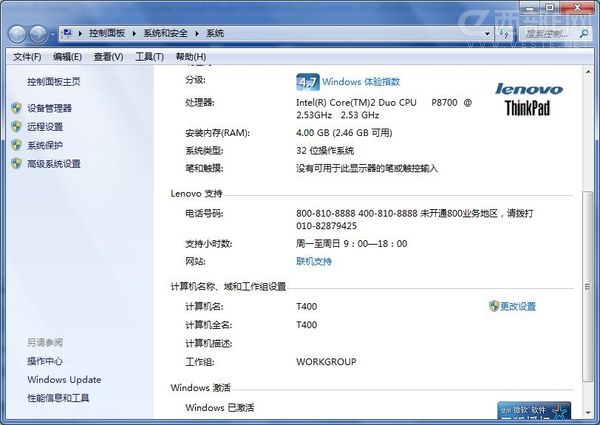Go to 控制面板主页 in the sidebar
The height and width of the screenshot is (425, 600).
54,82
